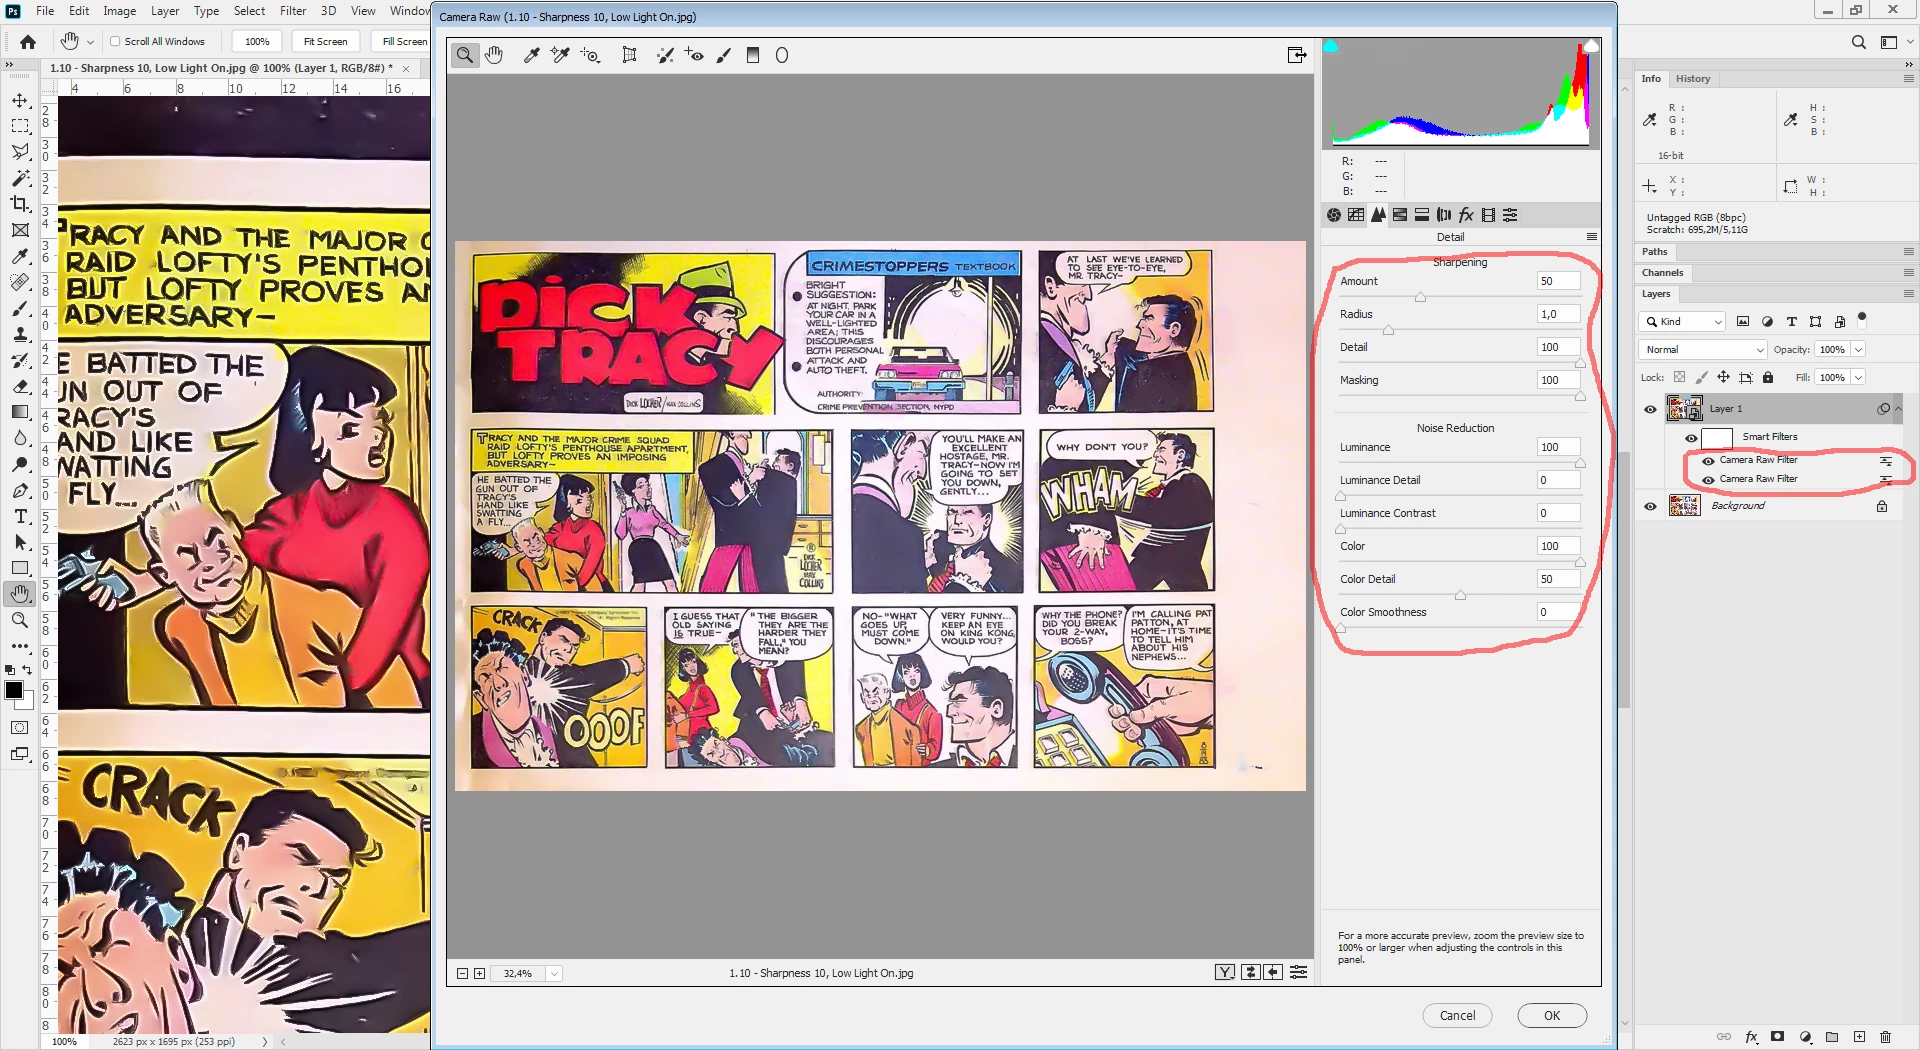Open the Kind layer filter dropdown

(1683, 321)
